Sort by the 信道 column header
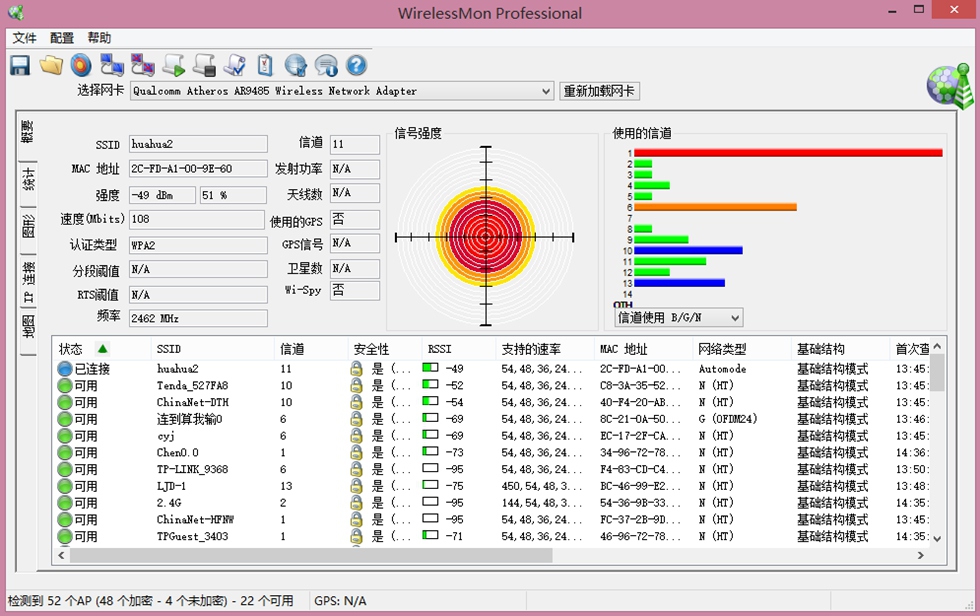Screen dimensions: 980x616 [x=311, y=349]
